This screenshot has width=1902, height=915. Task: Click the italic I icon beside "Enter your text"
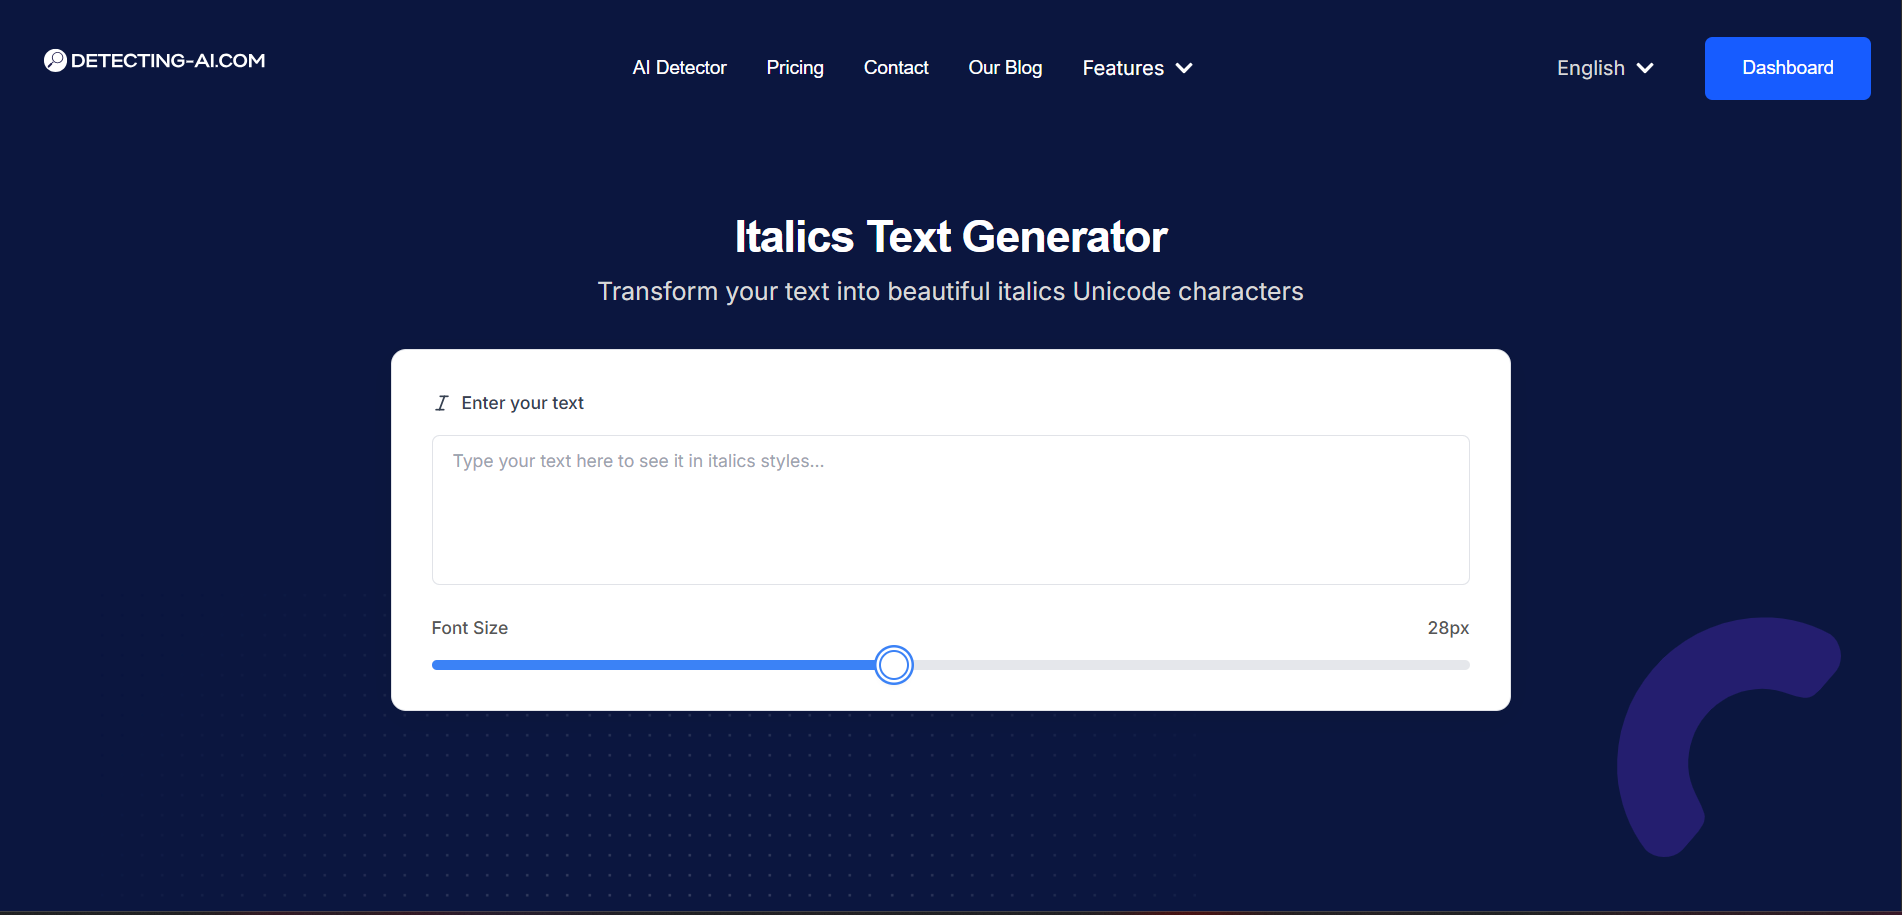point(441,402)
